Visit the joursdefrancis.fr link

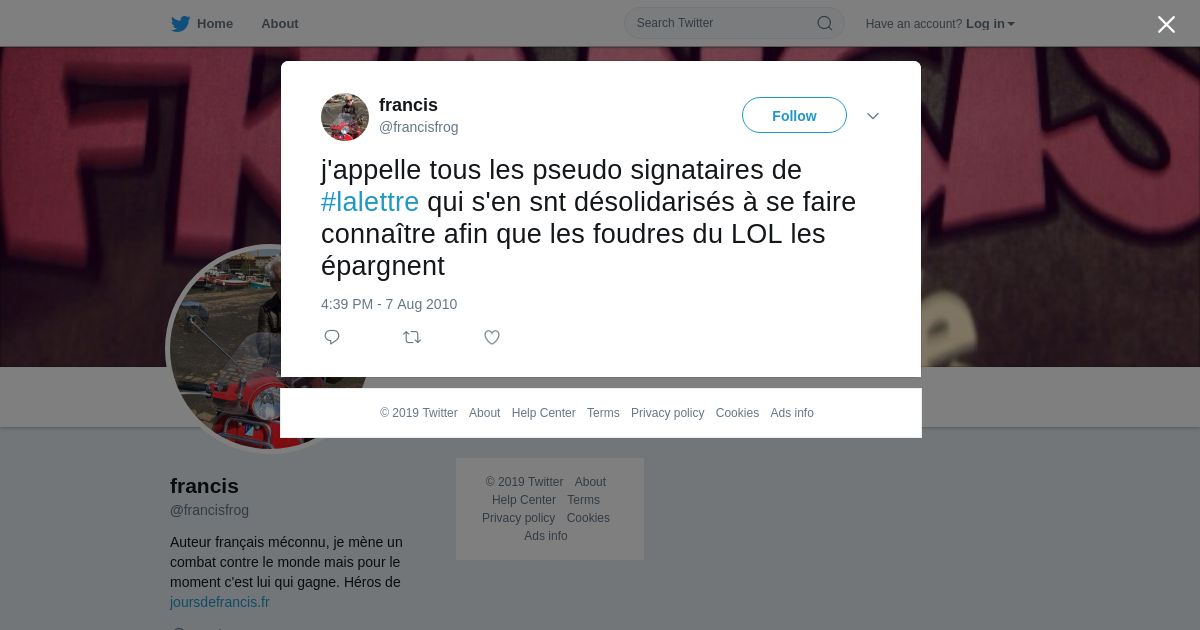tap(220, 602)
